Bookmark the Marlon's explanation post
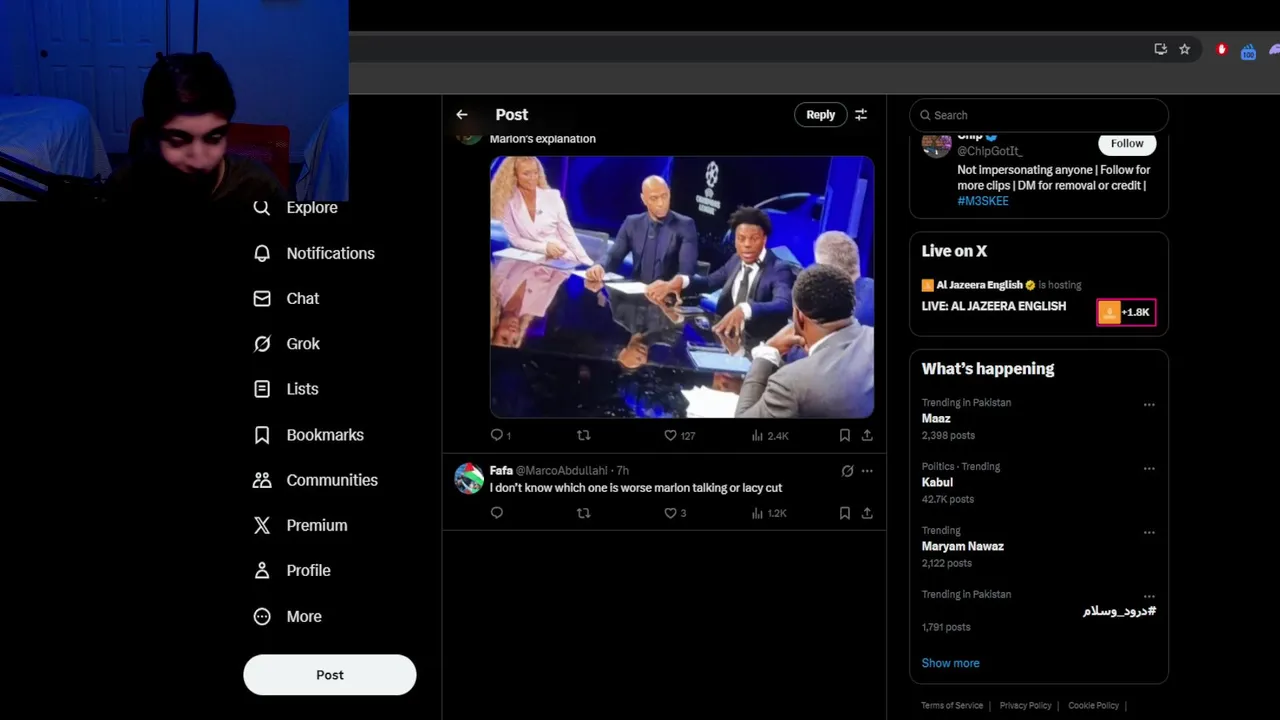Viewport: 1280px width, 720px height. pyautogui.click(x=845, y=435)
